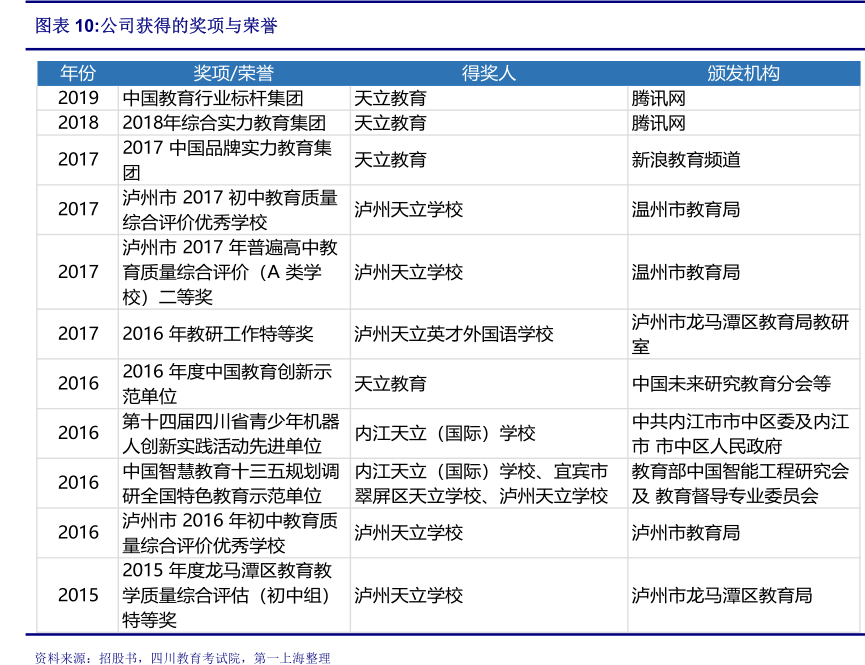Select the year cell 2015
The image size is (865, 665).
(x=78, y=595)
